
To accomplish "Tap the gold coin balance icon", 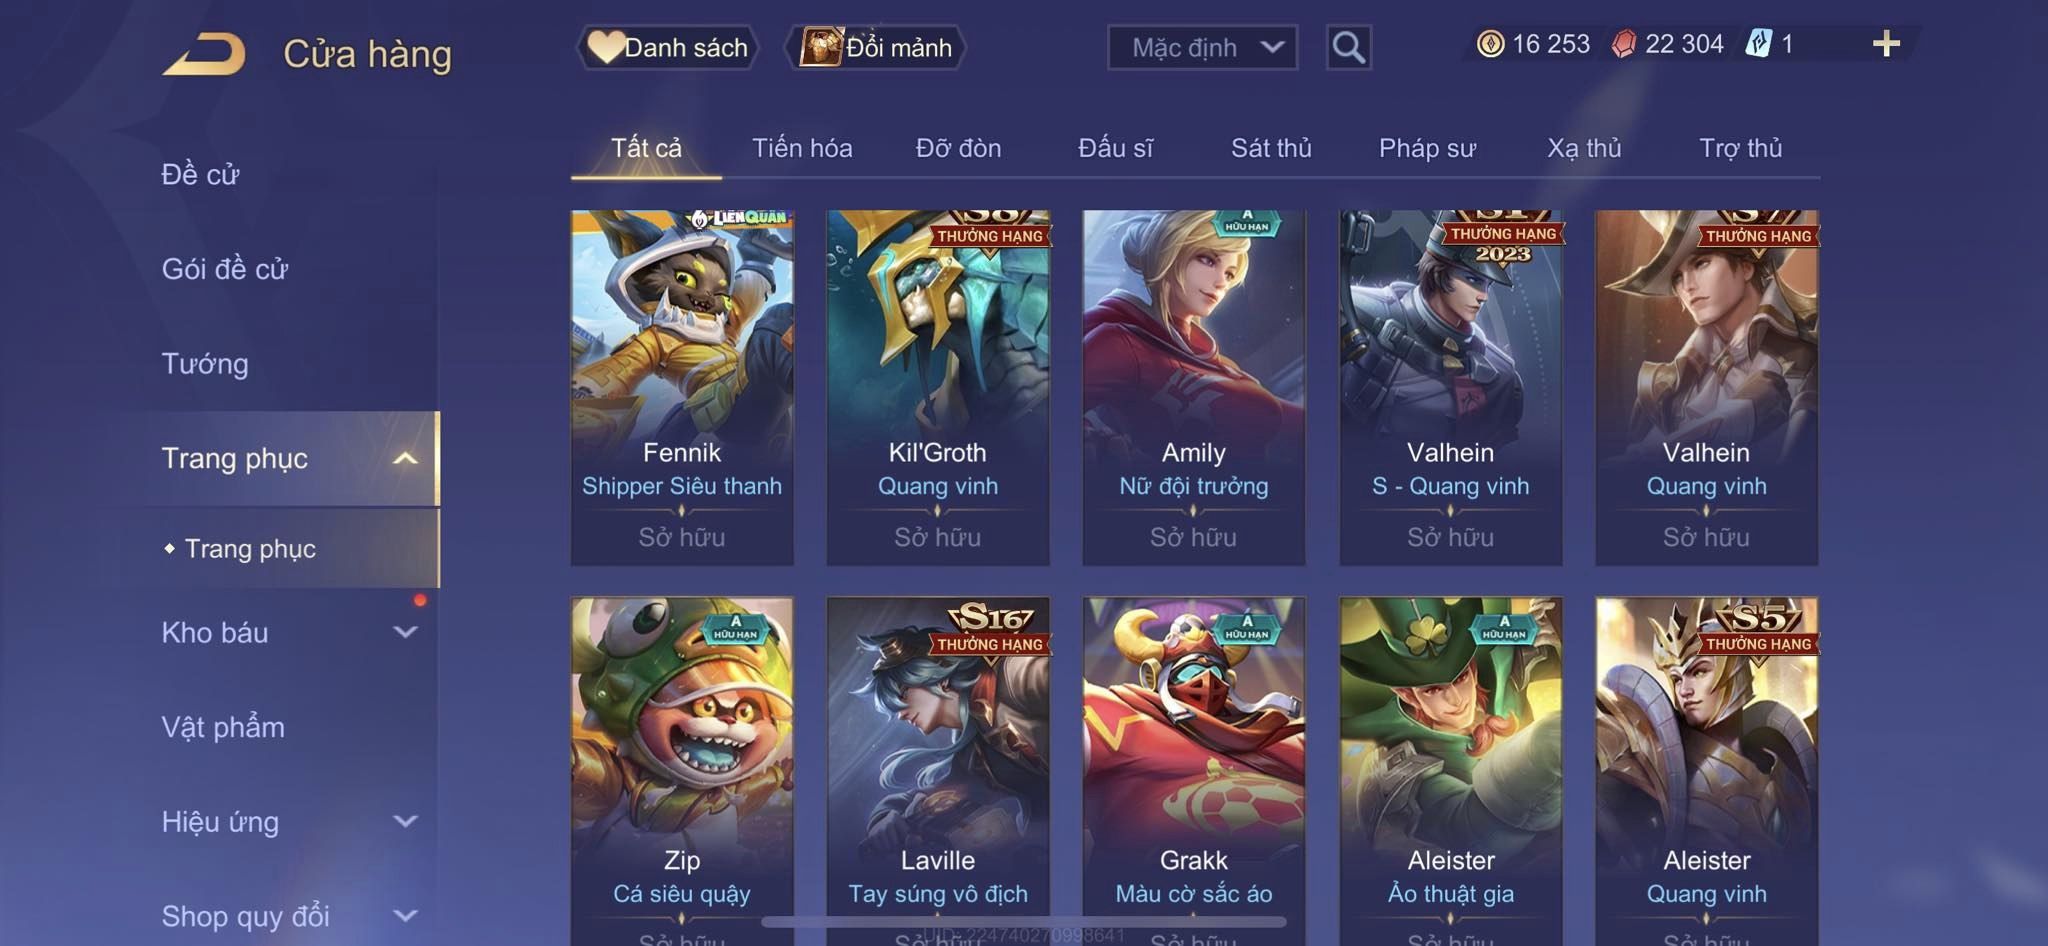I will (1490, 44).
